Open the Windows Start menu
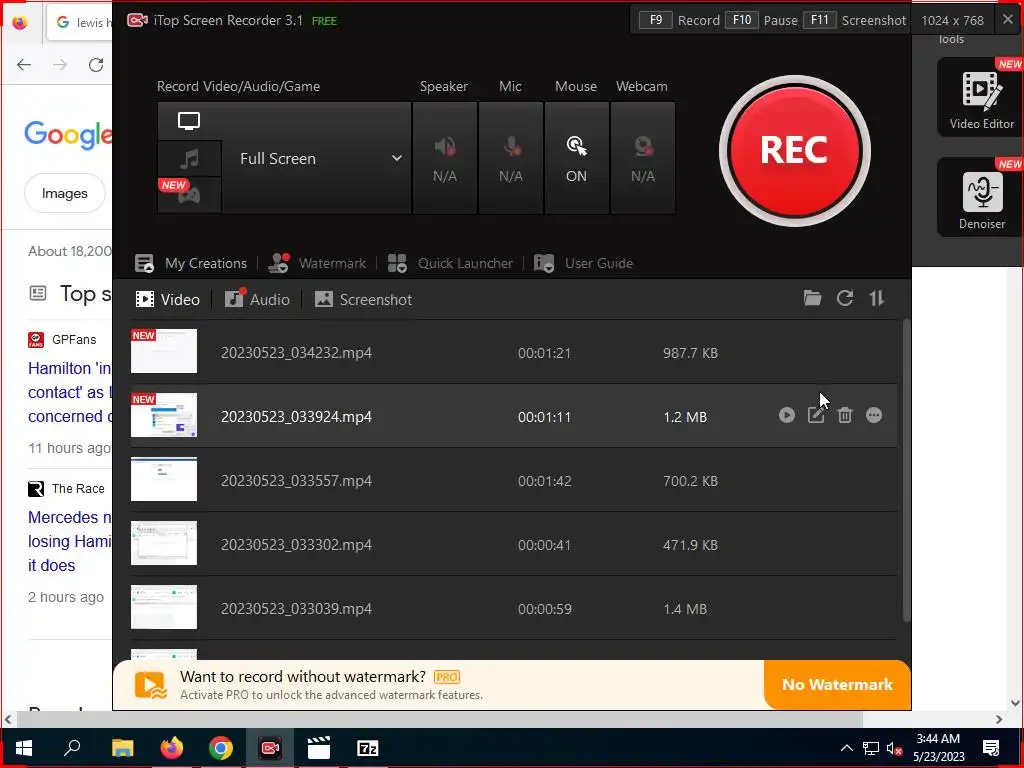The width and height of the screenshot is (1024, 768). pyautogui.click(x=24, y=748)
